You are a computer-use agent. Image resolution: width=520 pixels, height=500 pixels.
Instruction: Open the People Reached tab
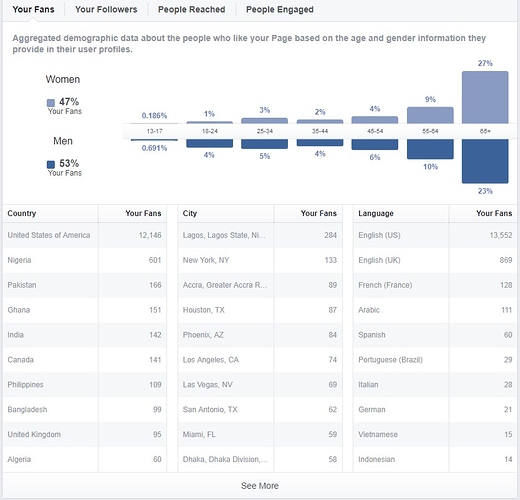192,9
